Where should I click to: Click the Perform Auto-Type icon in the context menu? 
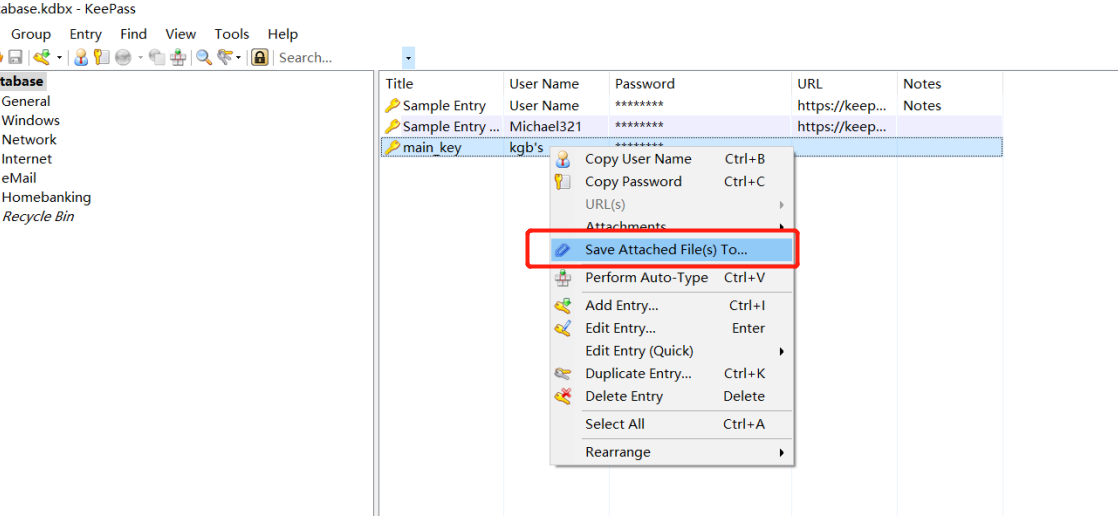point(563,278)
